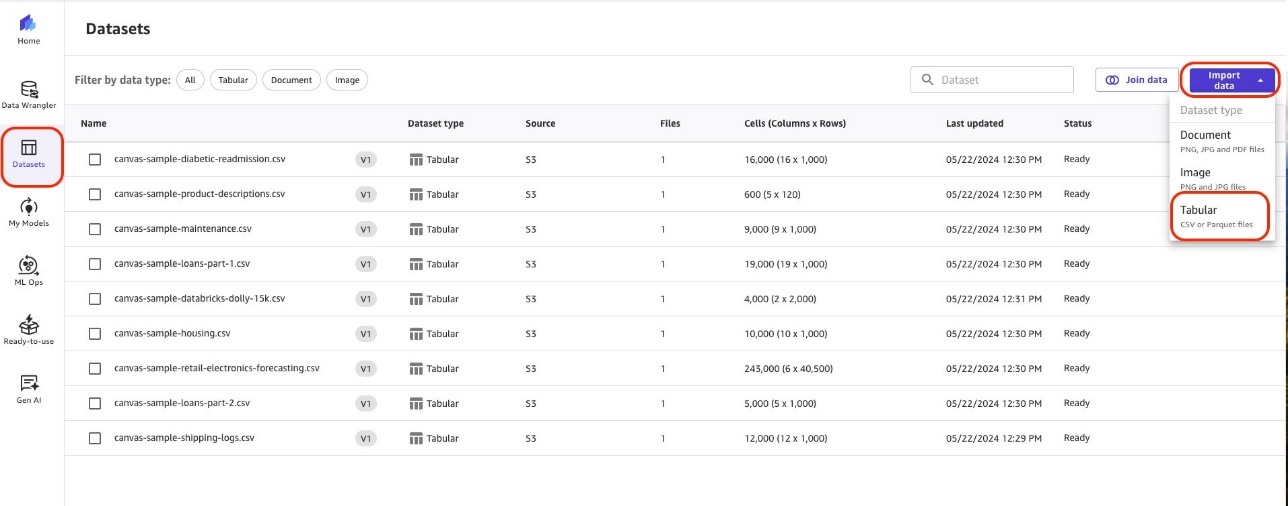The image size is (1288, 506).
Task: Click the Tabular icon in retail-electronics-forecasting row
Action: tap(416, 368)
